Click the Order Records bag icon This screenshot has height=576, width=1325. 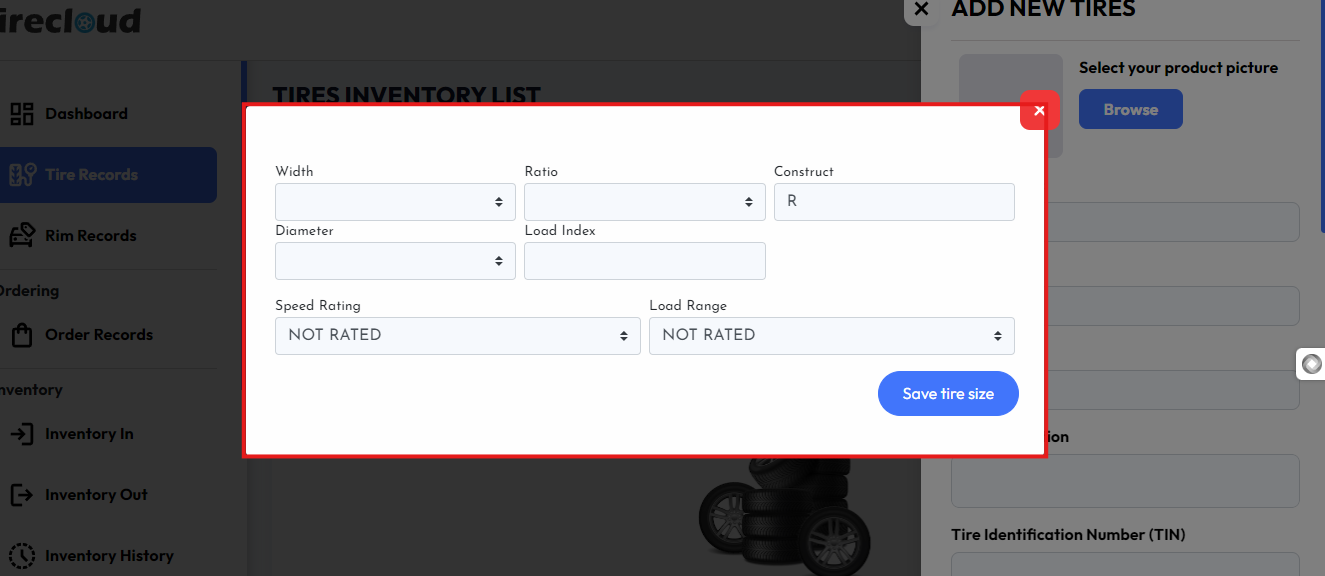(22, 335)
